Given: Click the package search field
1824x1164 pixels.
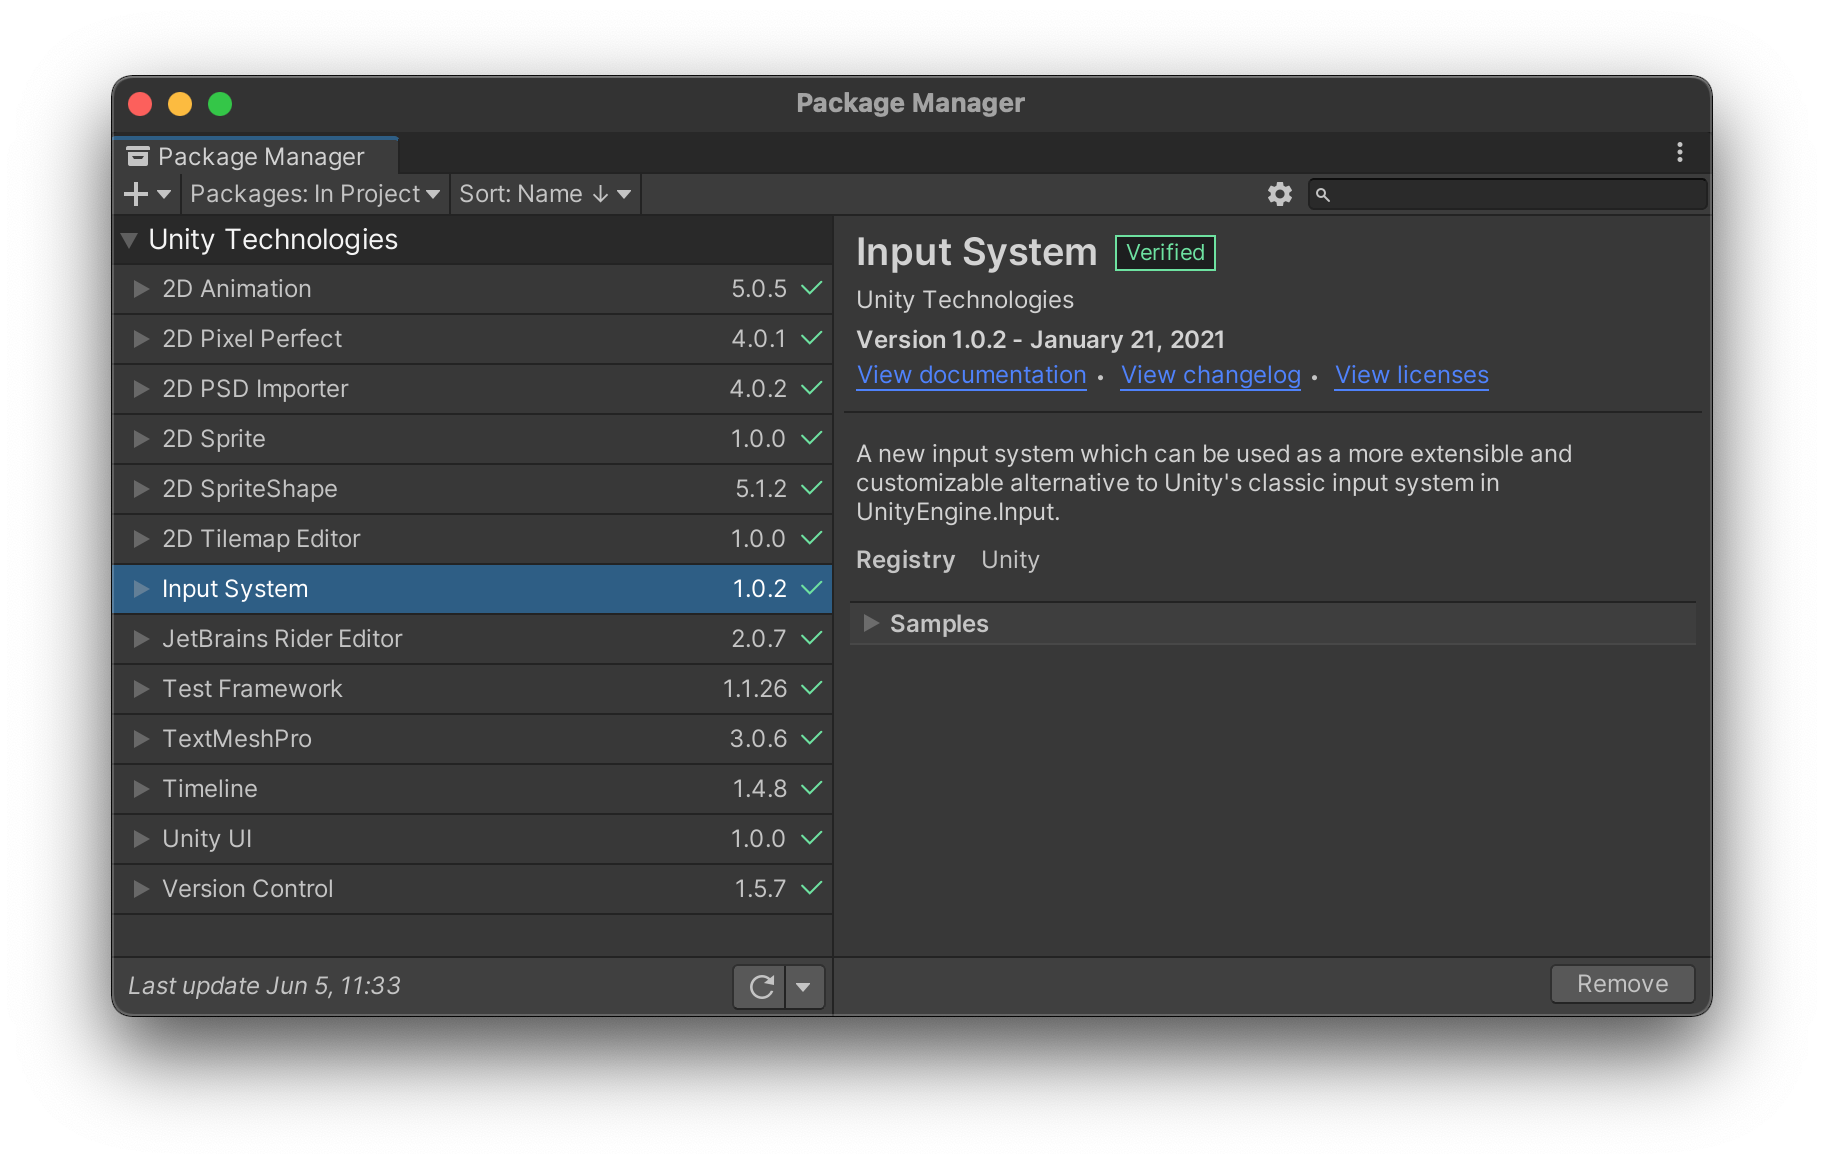Looking at the screenshot, I should click(x=1507, y=194).
